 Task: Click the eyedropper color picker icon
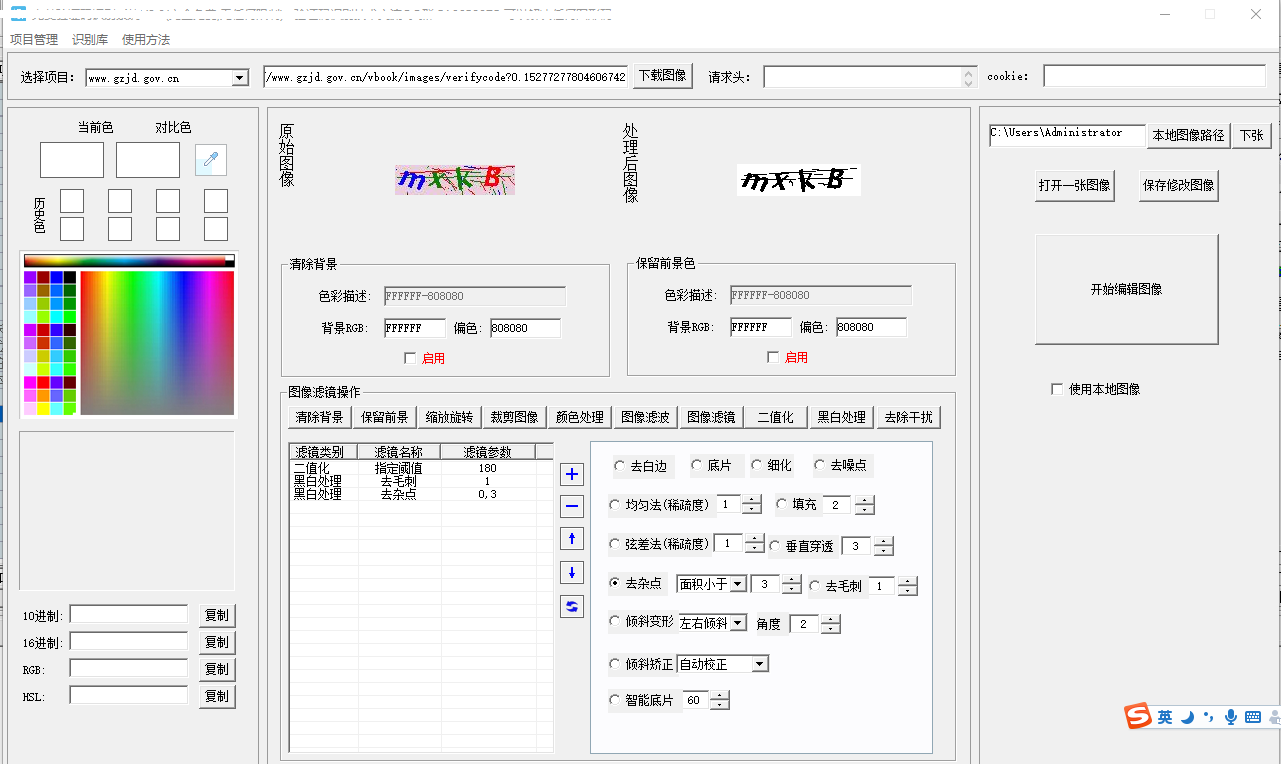coord(211,160)
